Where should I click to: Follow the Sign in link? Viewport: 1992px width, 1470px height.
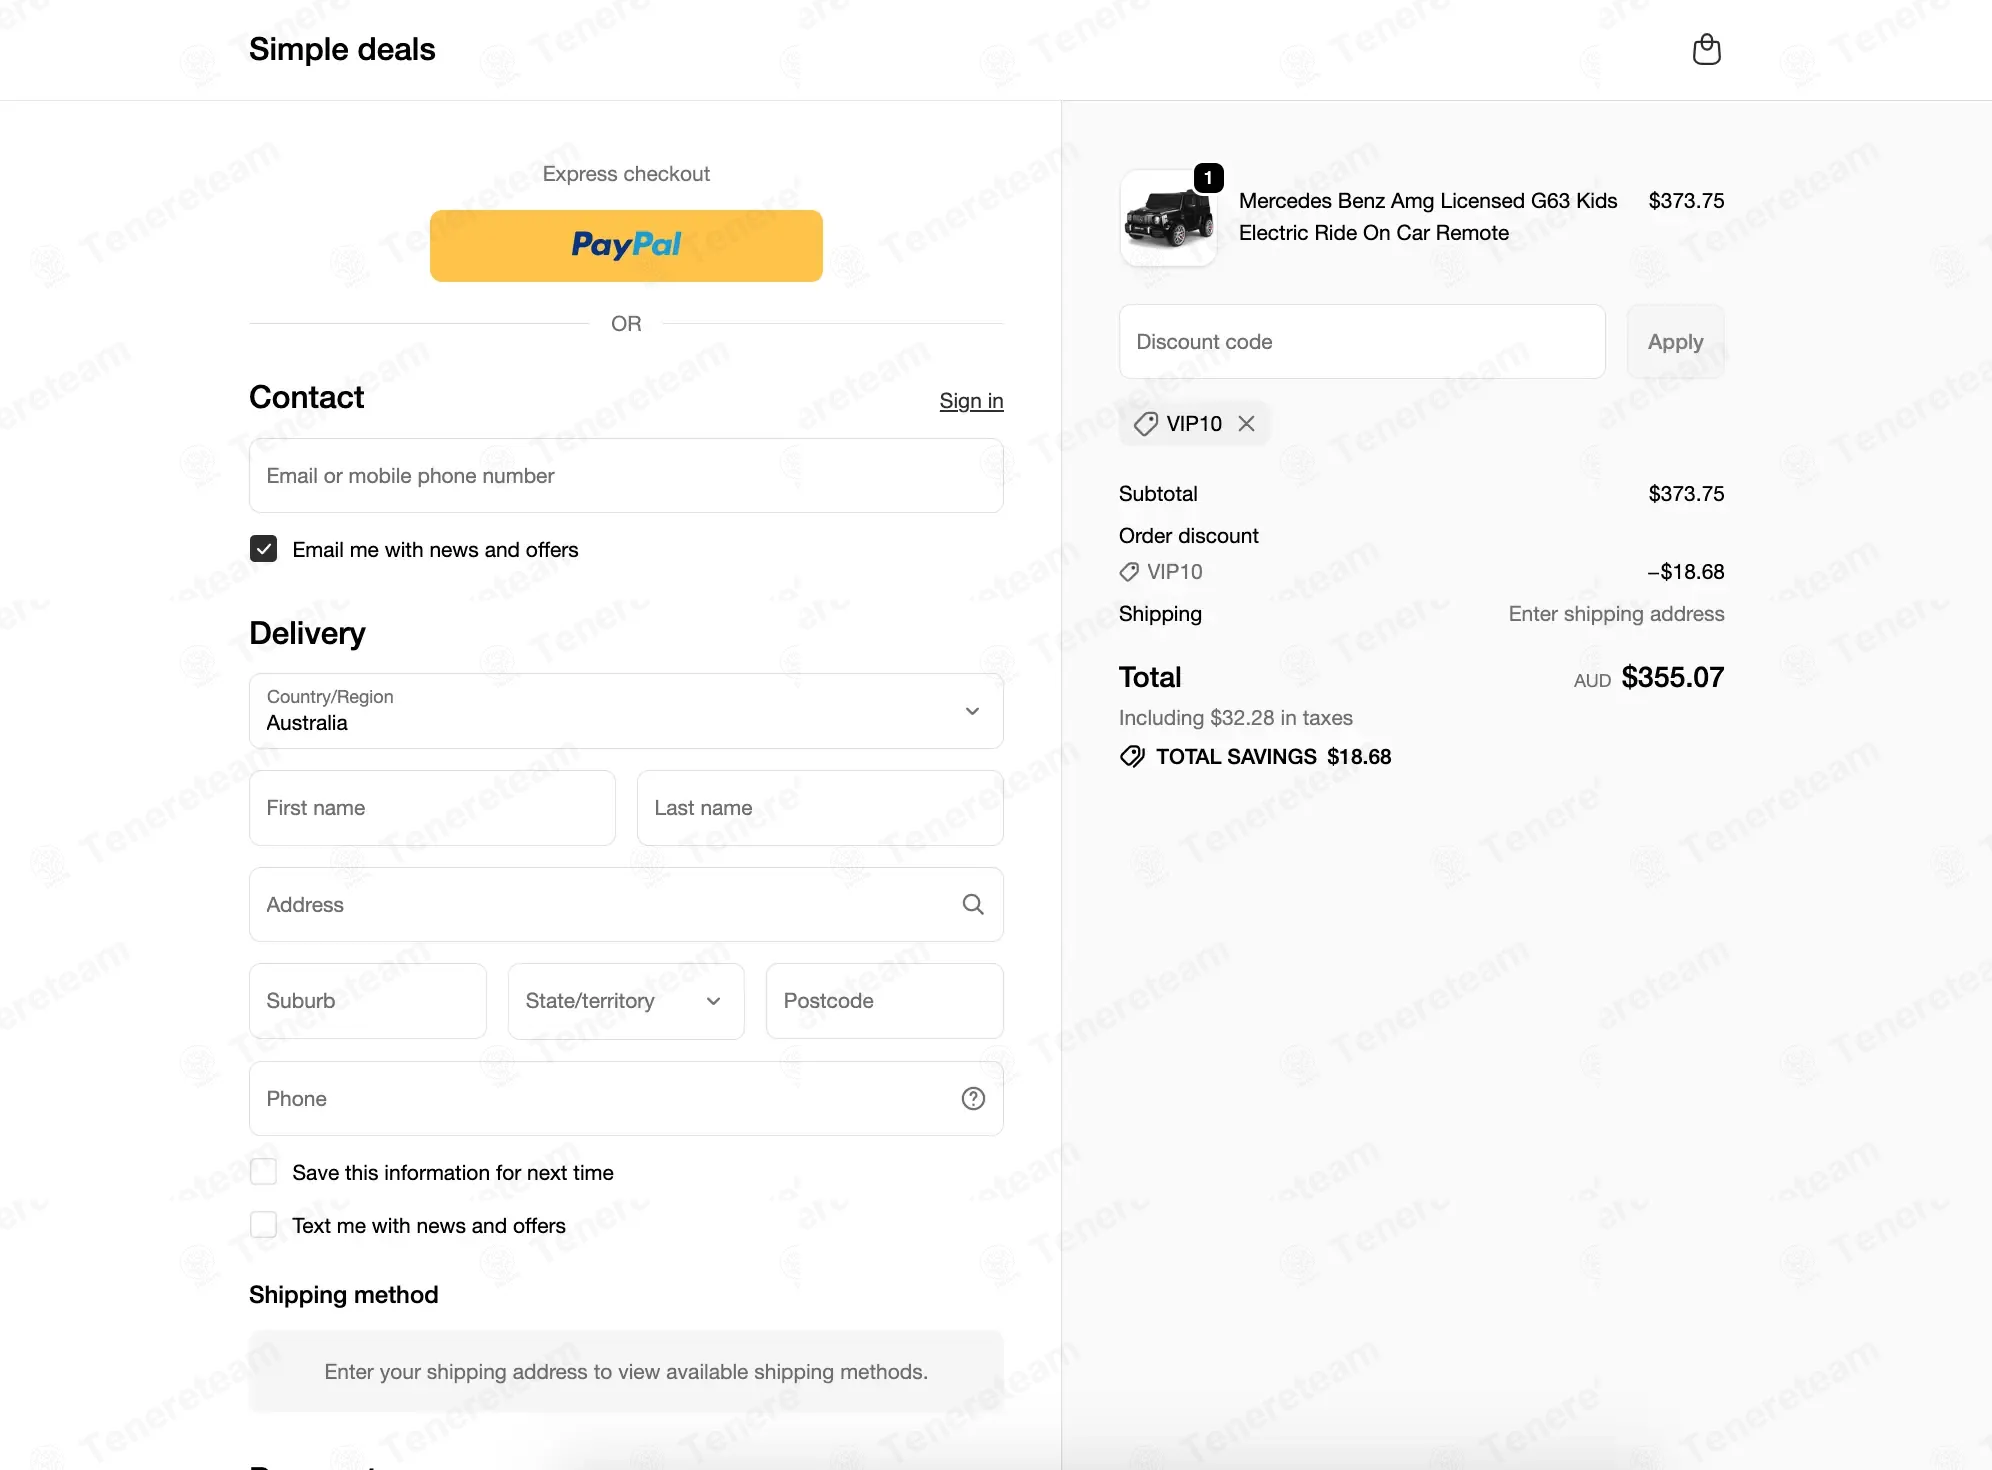[x=971, y=401]
